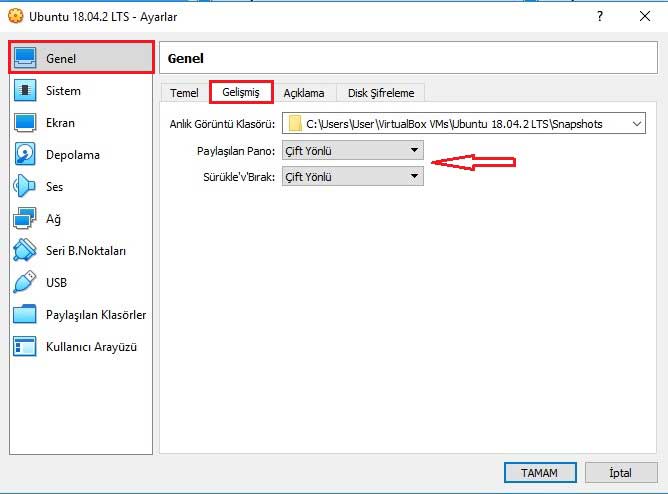
Task: Cancel with the İptal button
Action: point(621,473)
